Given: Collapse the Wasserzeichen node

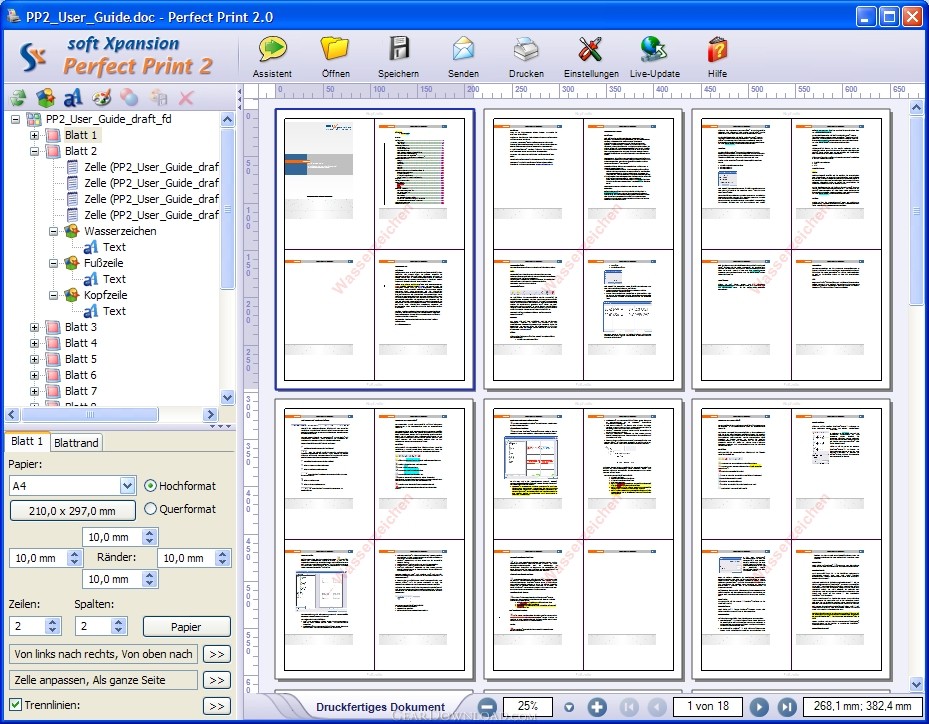Looking at the screenshot, I should coord(53,231).
